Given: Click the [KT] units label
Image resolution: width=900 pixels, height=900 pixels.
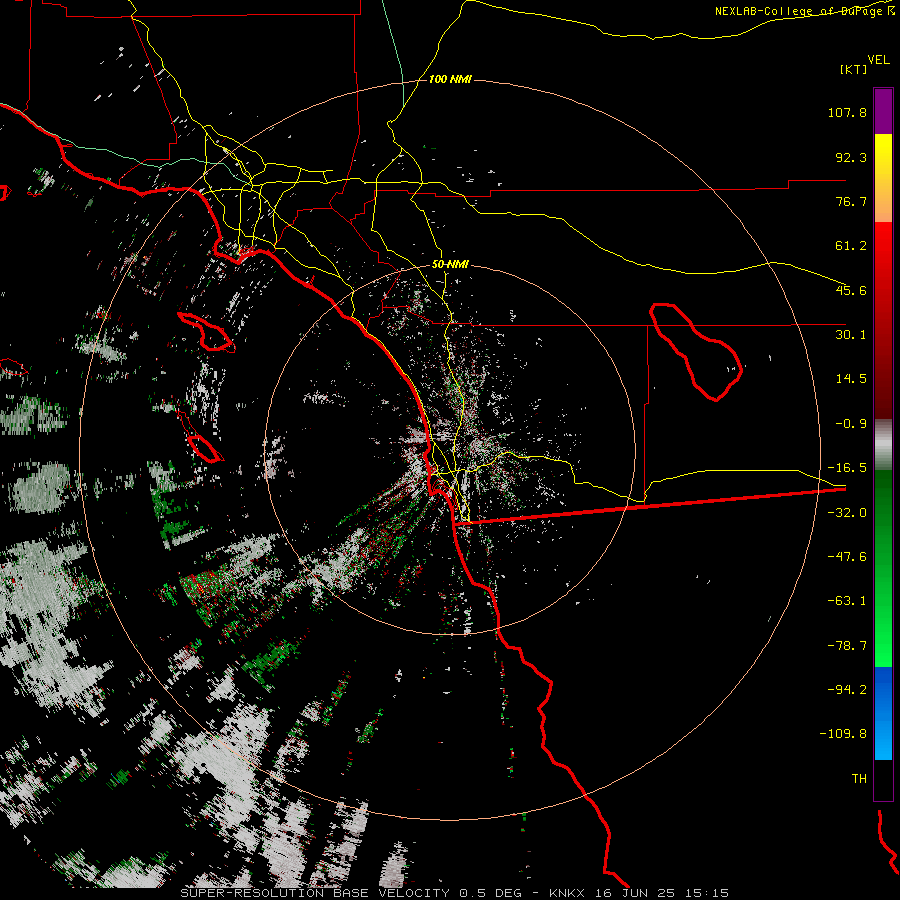Looking at the screenshot, I should [854, 69].
